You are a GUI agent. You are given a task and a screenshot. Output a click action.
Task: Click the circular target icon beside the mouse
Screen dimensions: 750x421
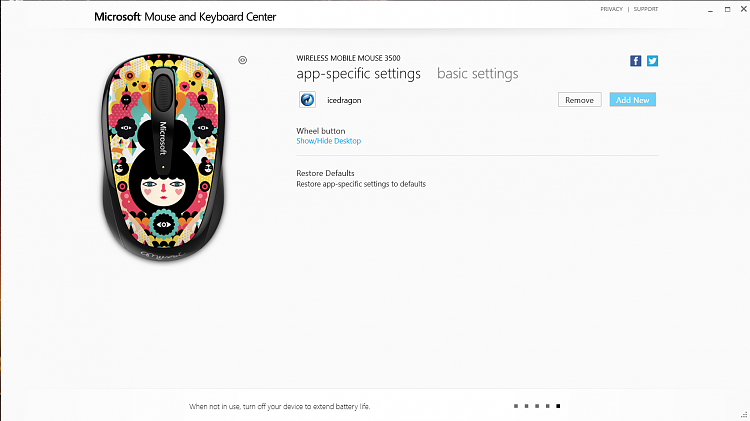(x=243, y=60)
